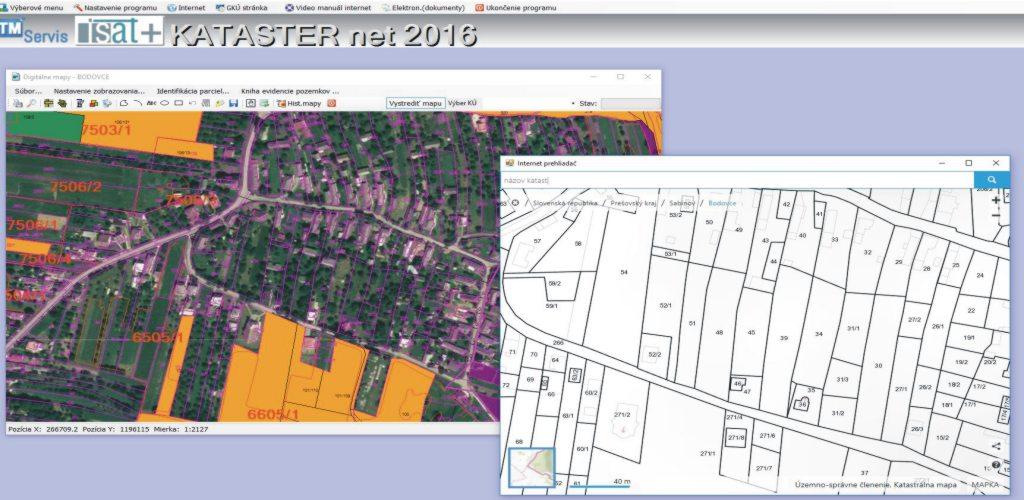Click the print icon in map toolbar
The height and width of the screenshot is (500, 1024).
pyautogui.click(x=18, y=103)
